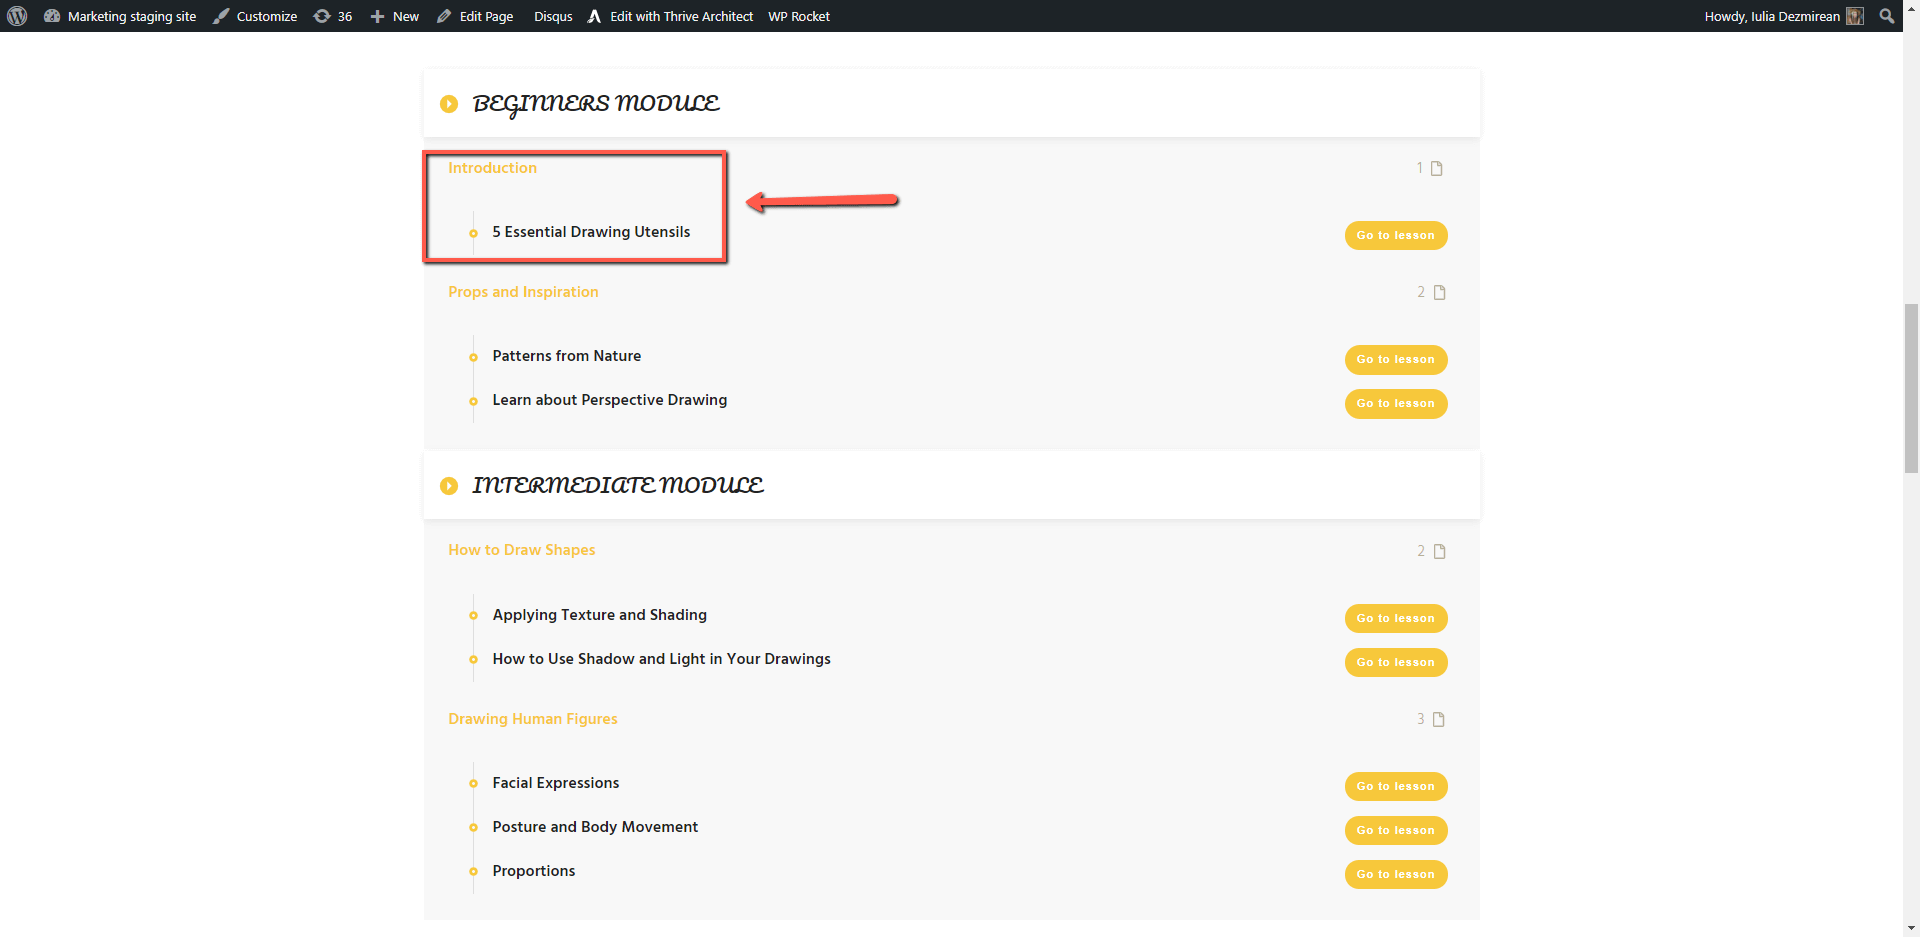Click the How to Draw Shapes page icon
Viewport: 1920px width, 937px height.
click(x=1440, y=551)
